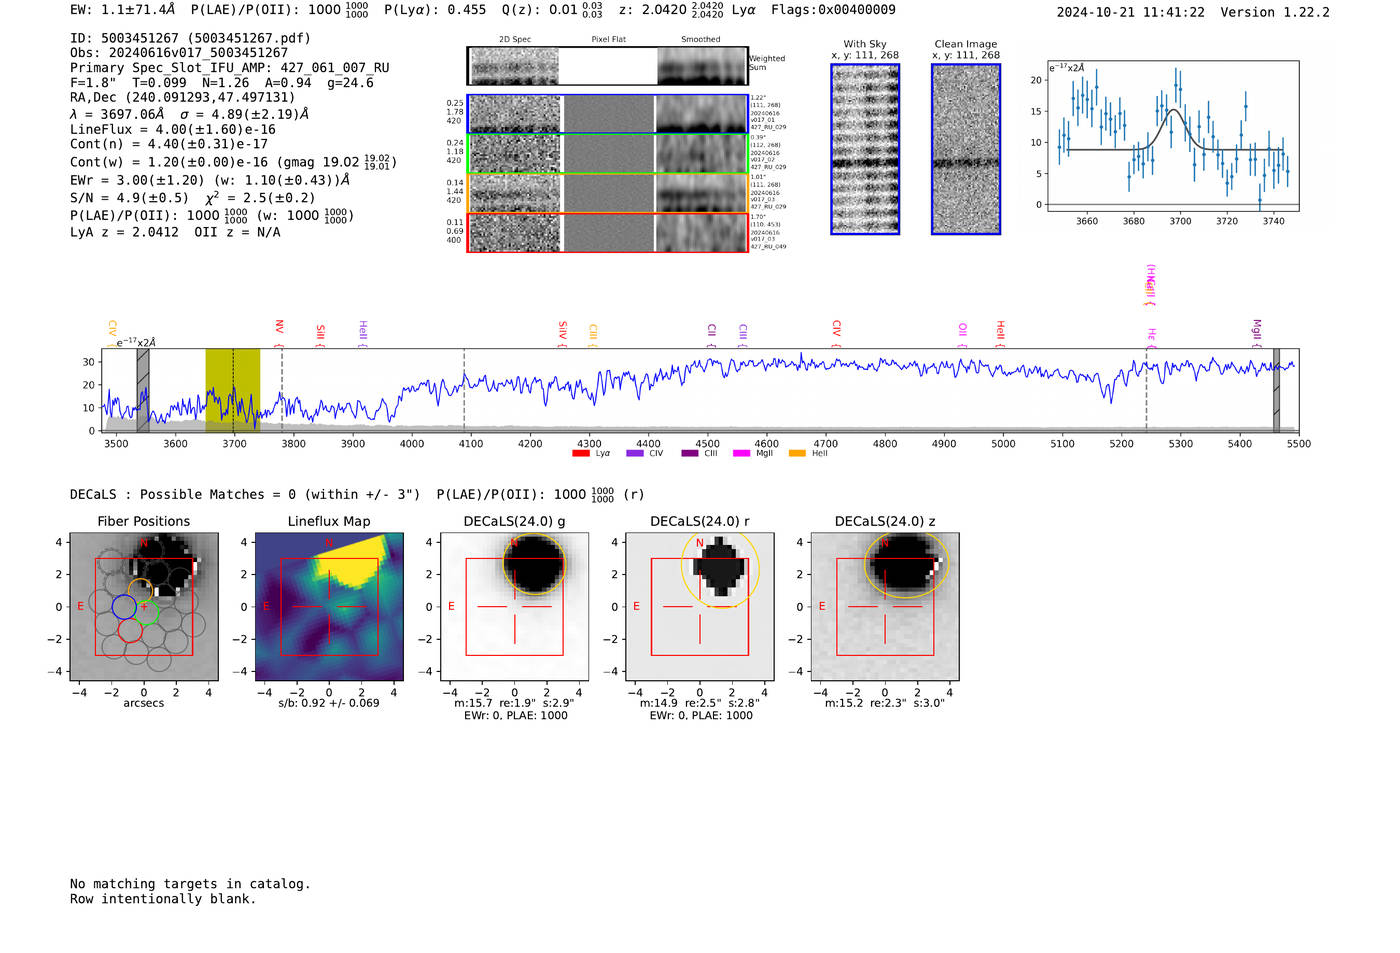The image size is (1400, 953).
Task: Click the s/b: 0.92 +/- 0.069 caption
Action: 329,703
